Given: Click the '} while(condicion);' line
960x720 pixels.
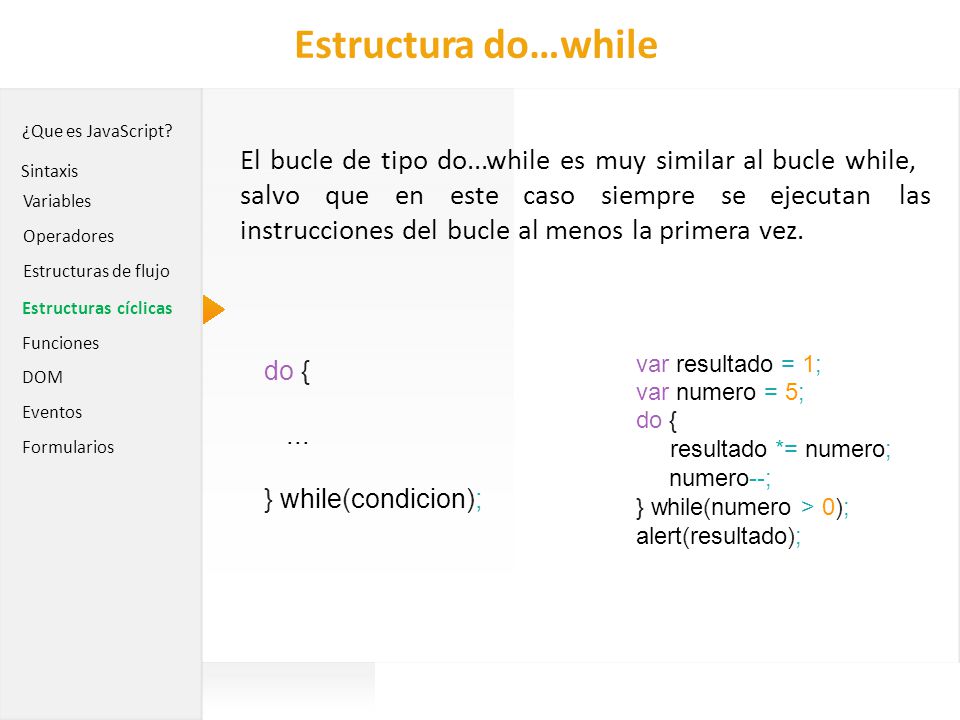Looking at the screenshot, I should [373, 499].
